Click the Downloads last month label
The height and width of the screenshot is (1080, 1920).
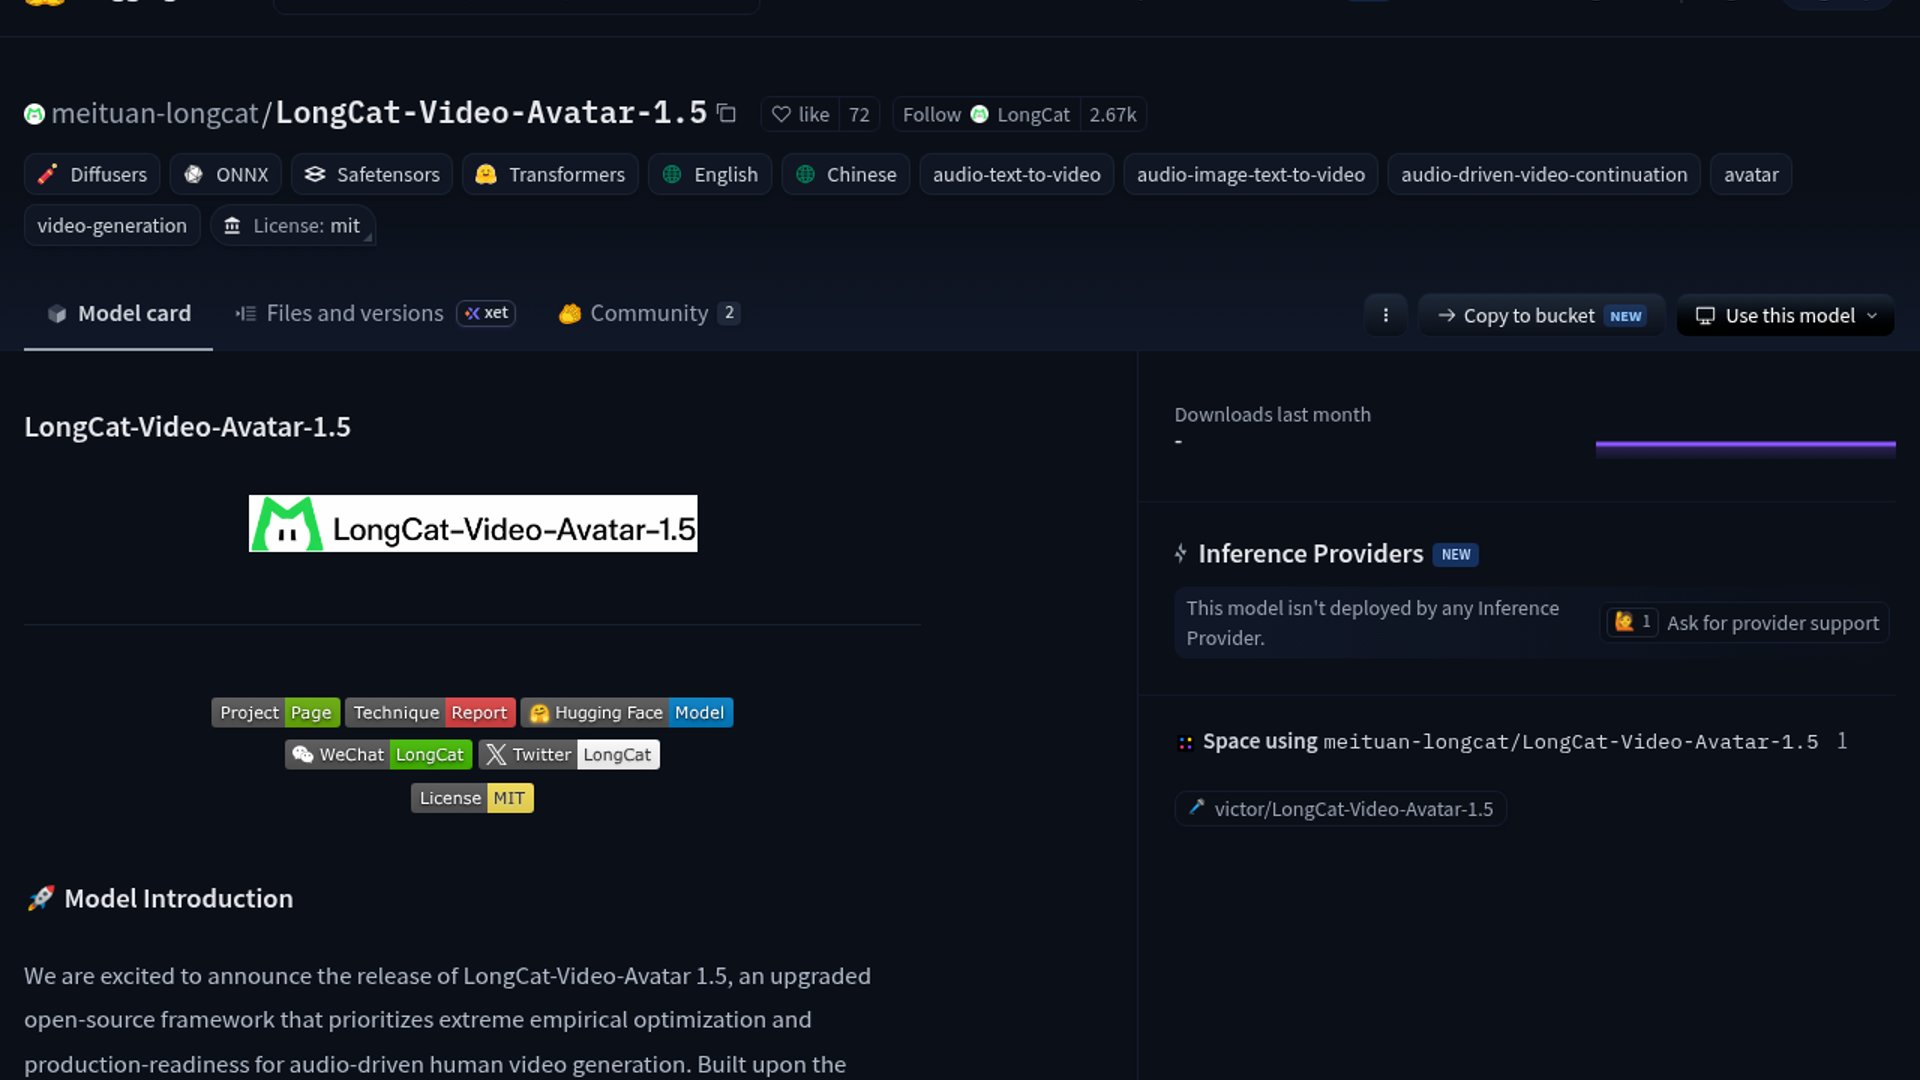(x=1272, y=414)
